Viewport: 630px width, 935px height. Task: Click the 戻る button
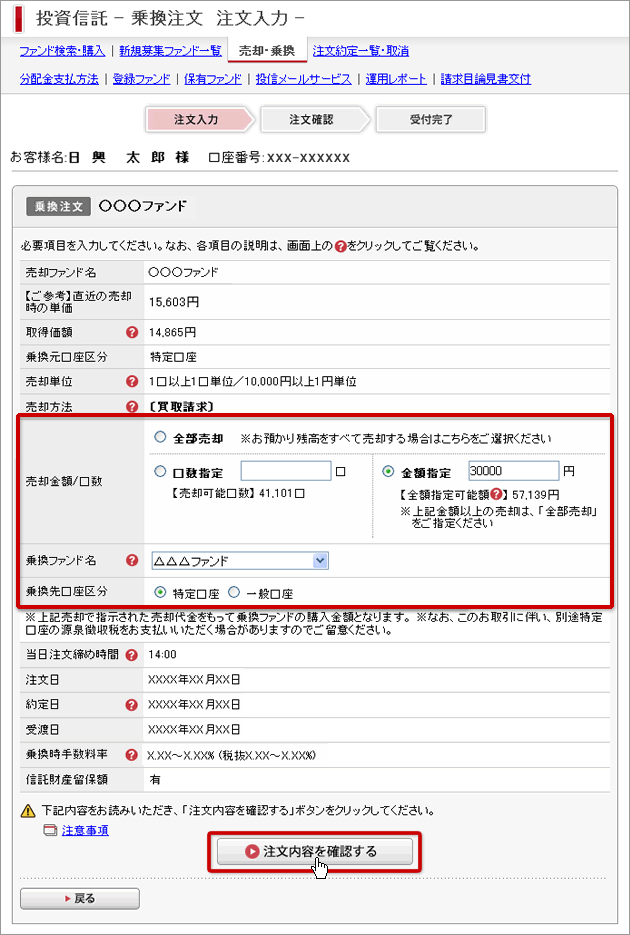pos(80,899)
